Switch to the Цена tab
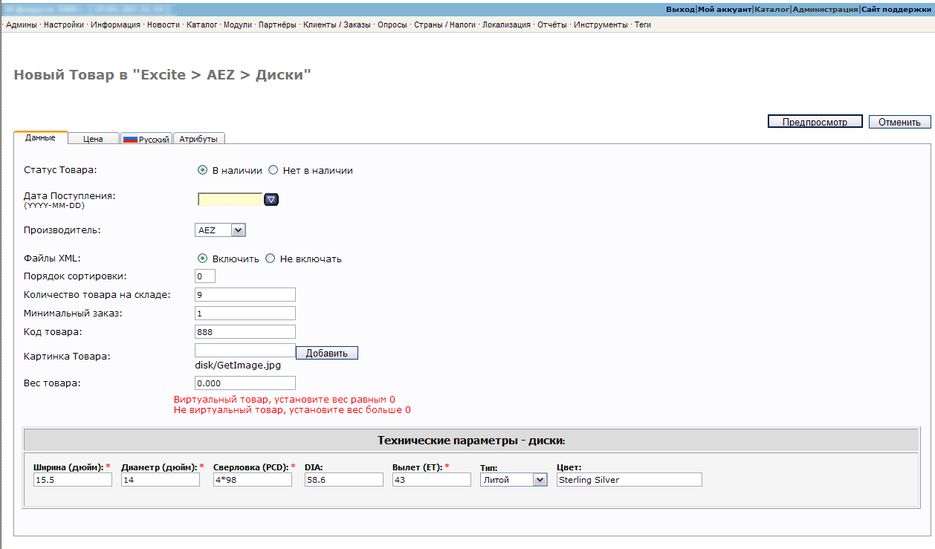 [x=93, y=138]
